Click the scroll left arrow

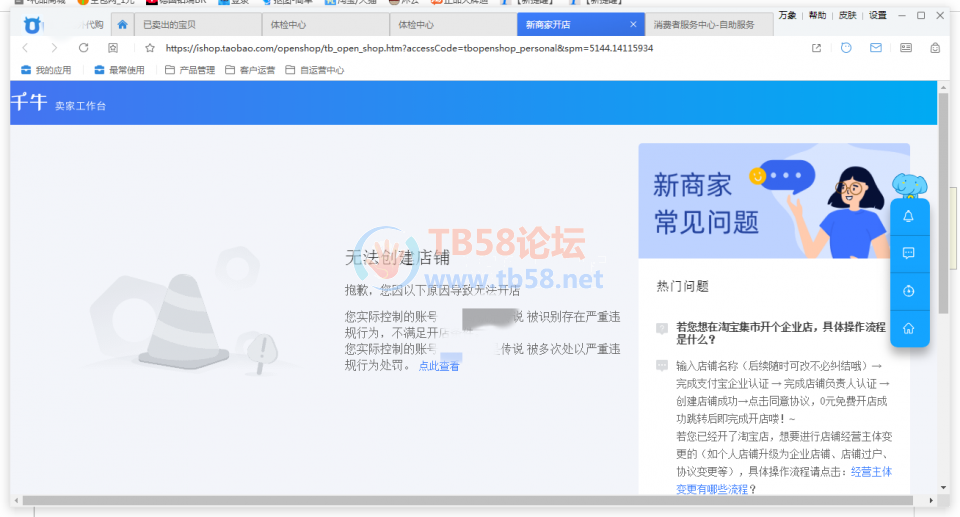pos(16,500)
